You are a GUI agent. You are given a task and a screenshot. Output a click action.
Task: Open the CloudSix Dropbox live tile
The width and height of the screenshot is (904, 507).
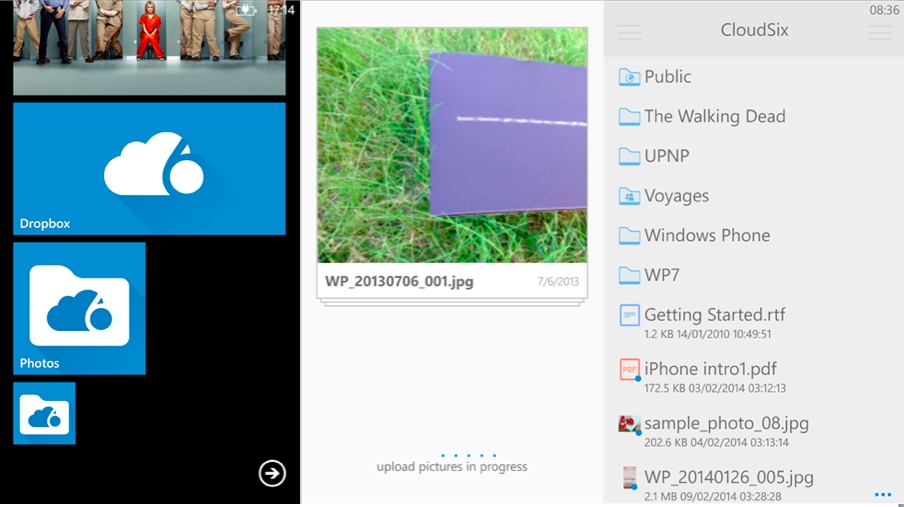click(149, 169)
